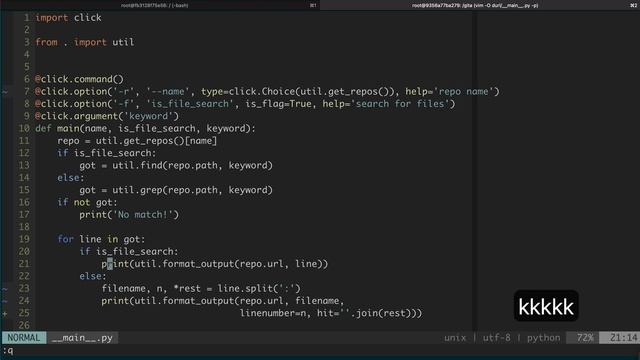Click util.get_repos() inside click.Choice on line 7

346,91
